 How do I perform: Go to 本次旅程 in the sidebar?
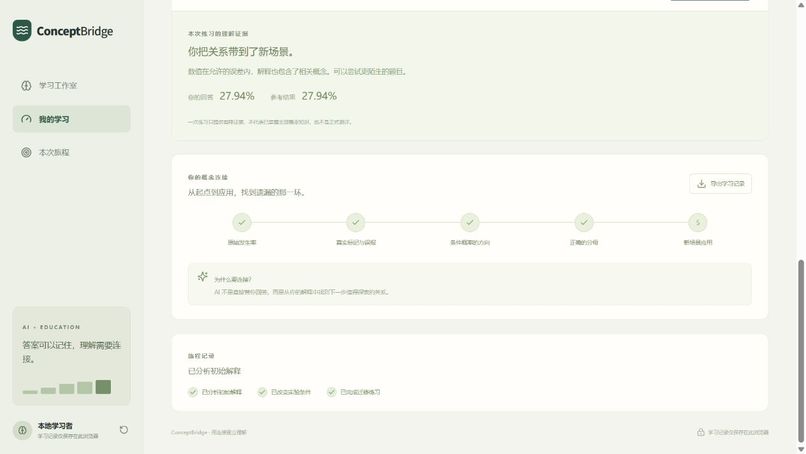[71, 152]
